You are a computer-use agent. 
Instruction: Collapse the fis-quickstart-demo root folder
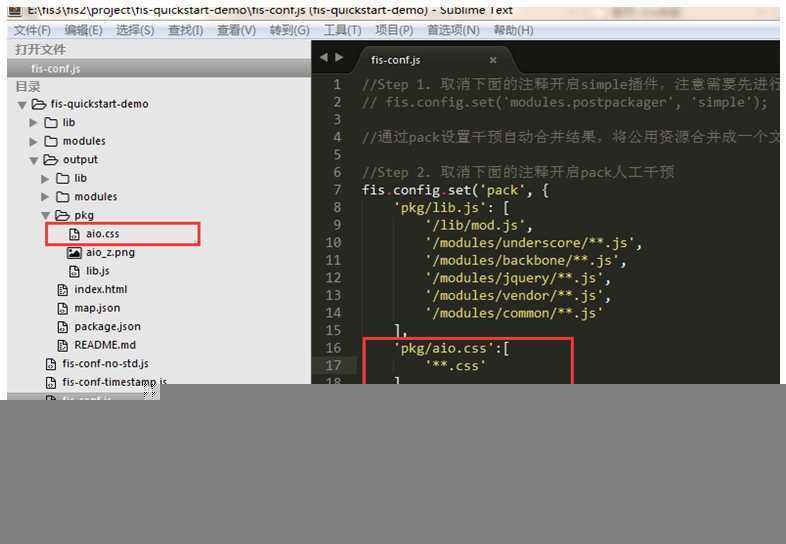pos(22,105)
